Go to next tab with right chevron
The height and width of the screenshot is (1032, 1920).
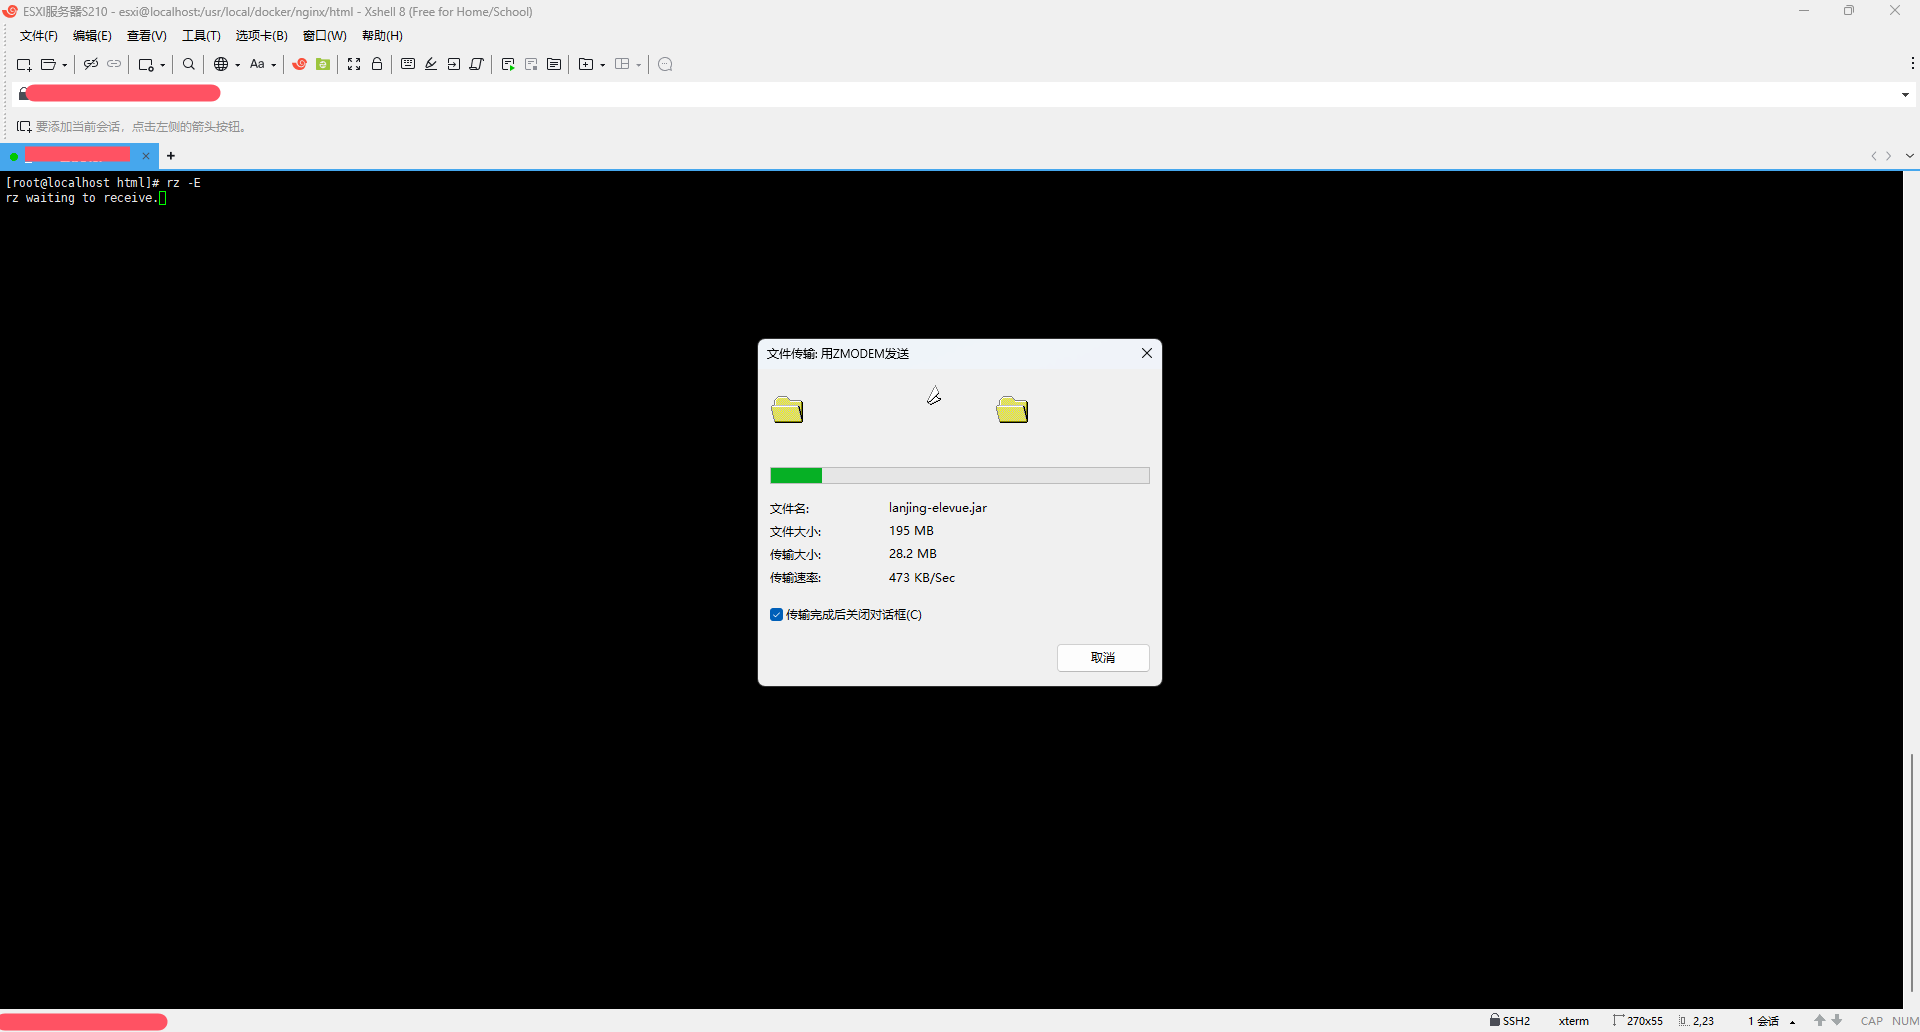point(1888,156)
